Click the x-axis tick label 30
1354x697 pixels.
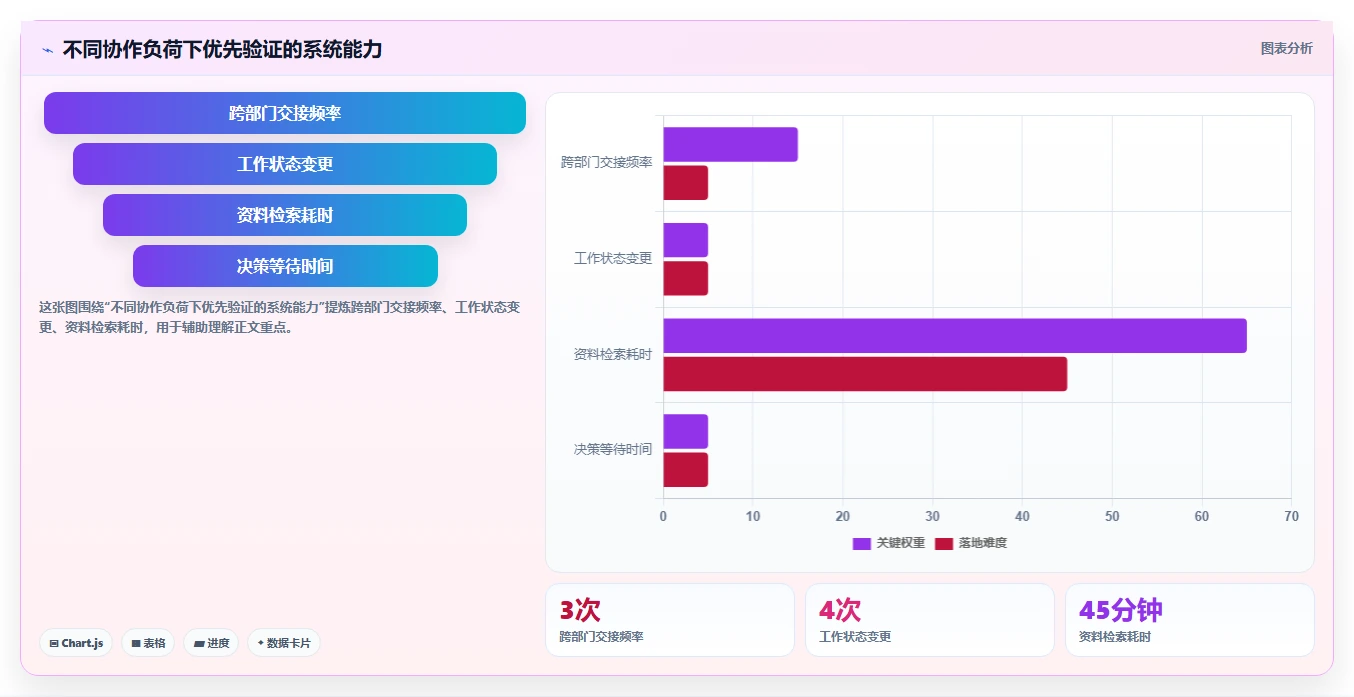932,517
